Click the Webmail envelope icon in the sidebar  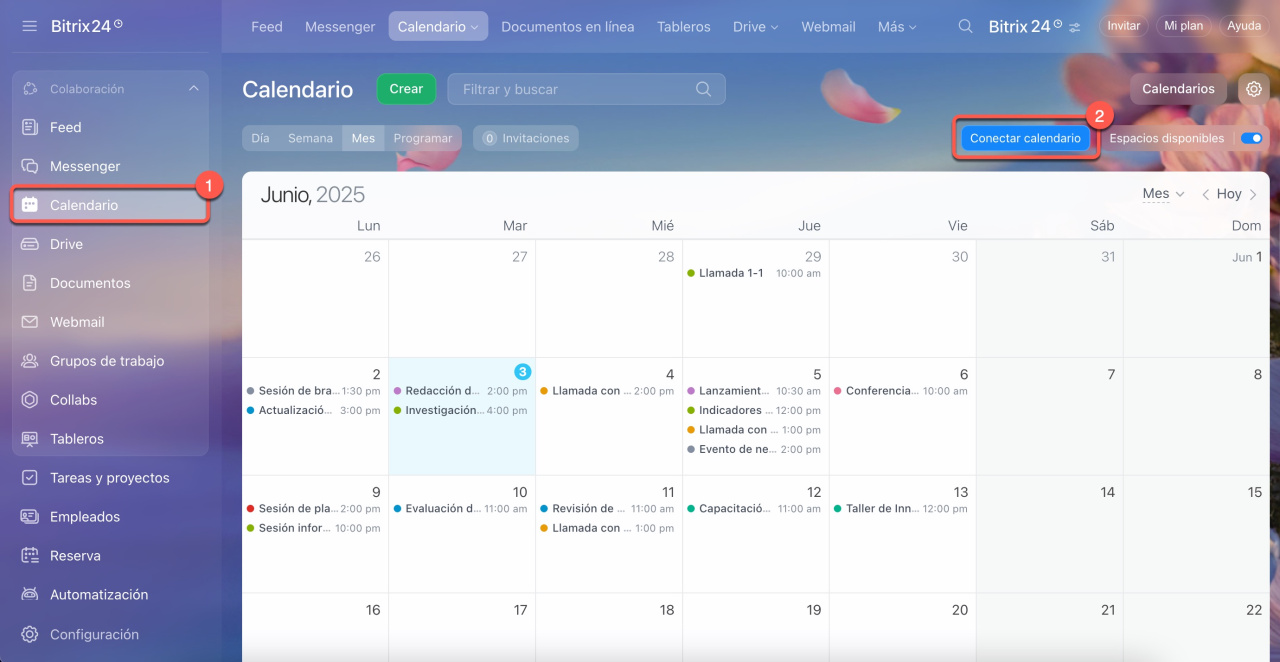pyautogui.click(x=30, y=322)
